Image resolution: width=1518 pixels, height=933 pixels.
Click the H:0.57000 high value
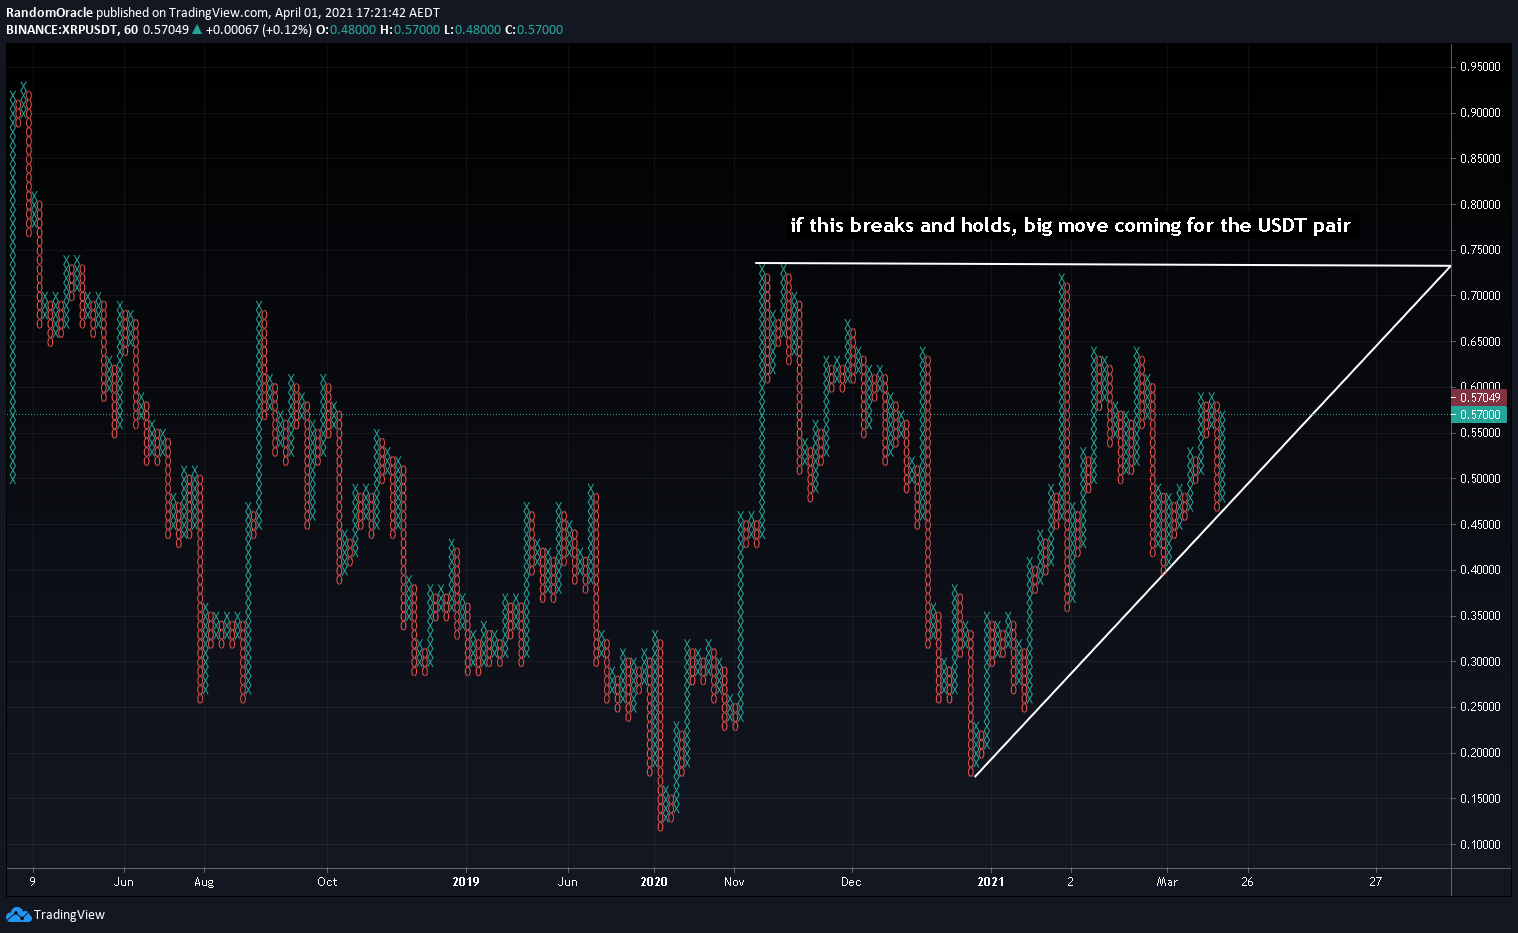(x=410, y=30)
